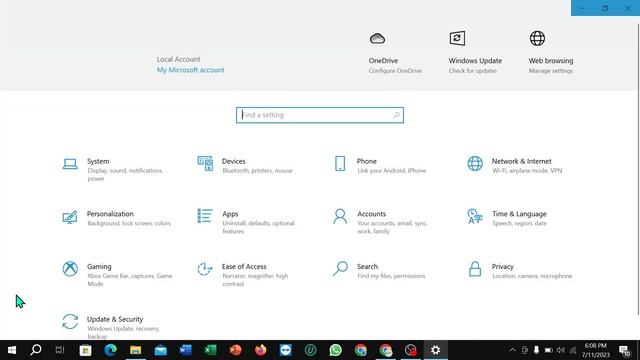
Task: Click the taskbar search magnifier
Action: point(36,350)
